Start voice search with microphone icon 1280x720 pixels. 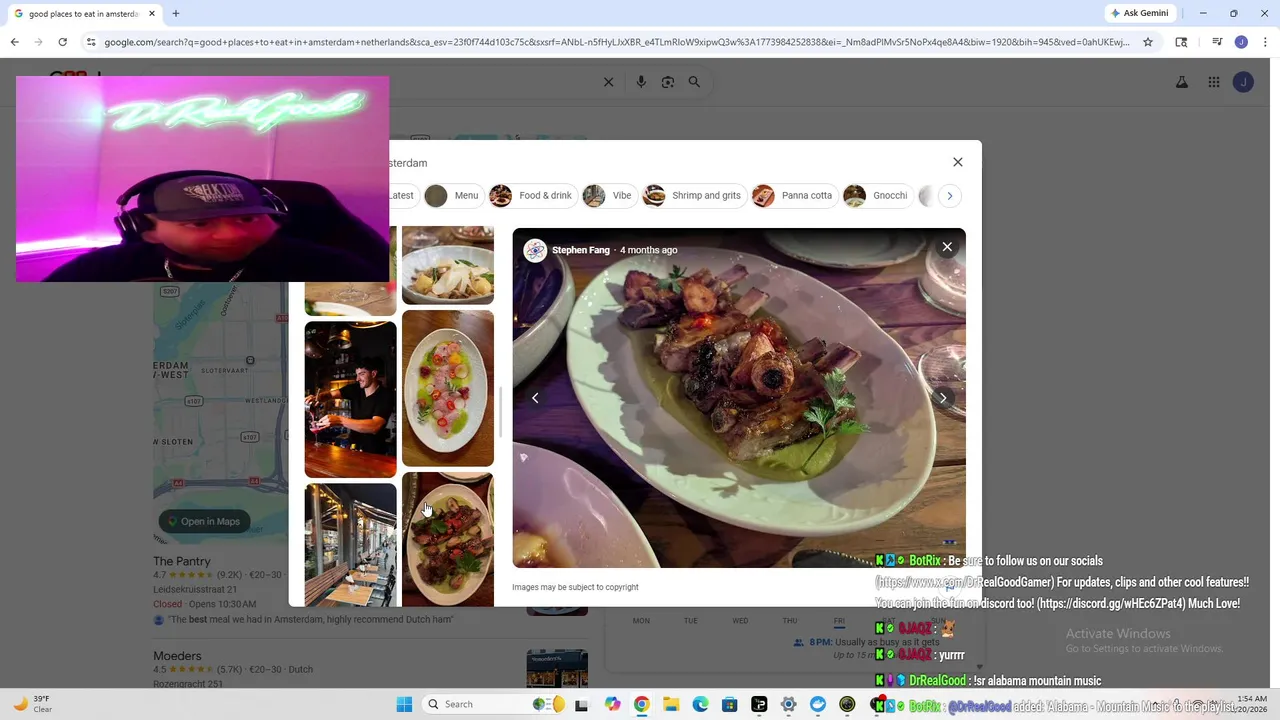641,82
